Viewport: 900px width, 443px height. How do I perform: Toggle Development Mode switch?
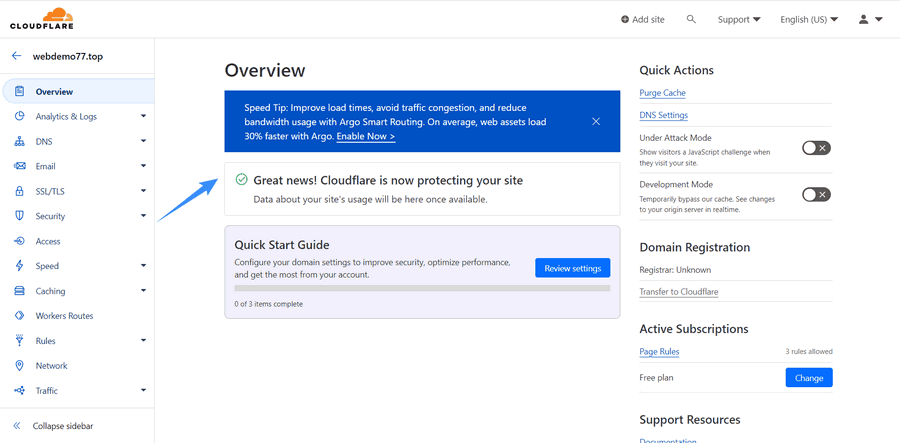816,195
